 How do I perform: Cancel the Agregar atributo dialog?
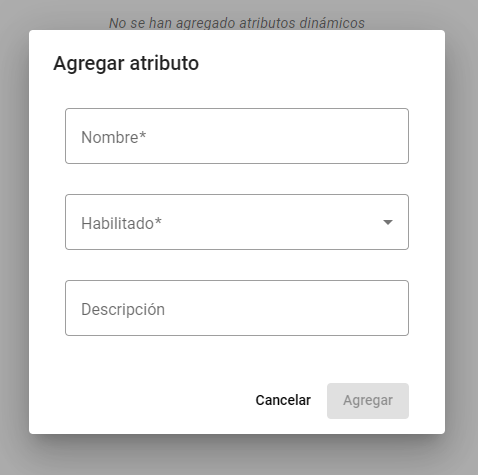point(283,400)
